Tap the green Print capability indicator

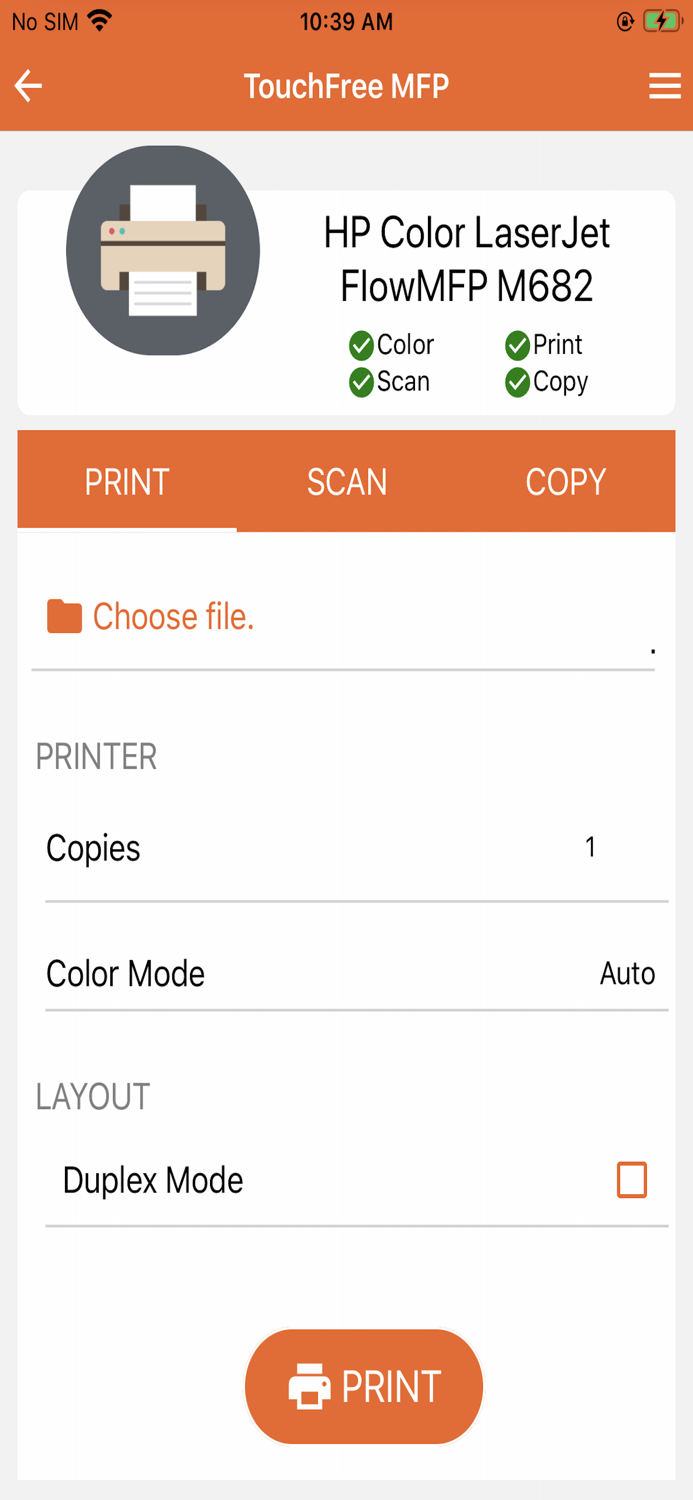[x=518, y=345]
